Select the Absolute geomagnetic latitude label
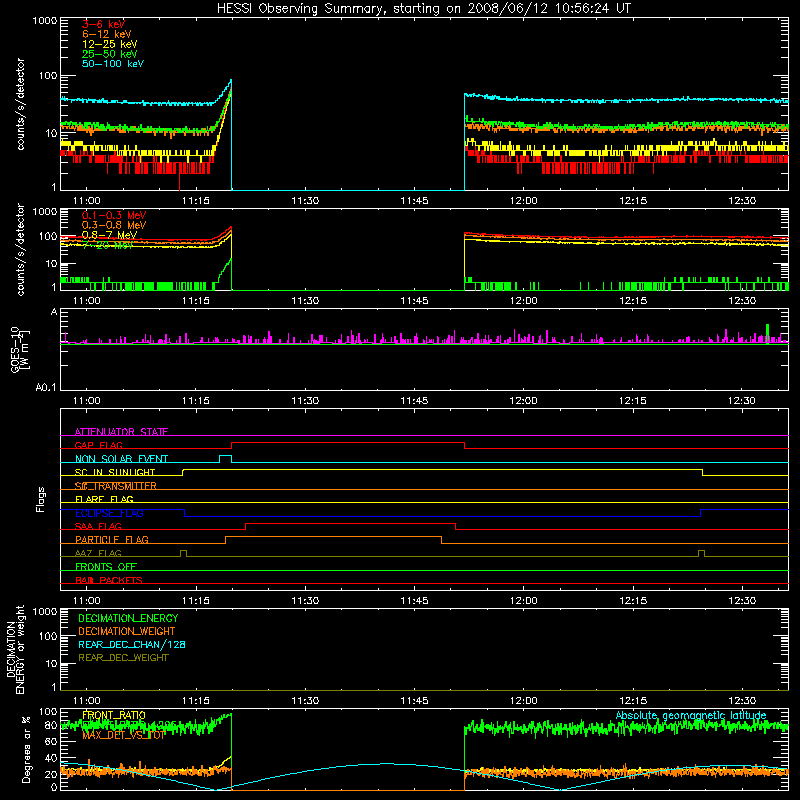The height and width of the screenshot is (800, 800). [691, 715]
